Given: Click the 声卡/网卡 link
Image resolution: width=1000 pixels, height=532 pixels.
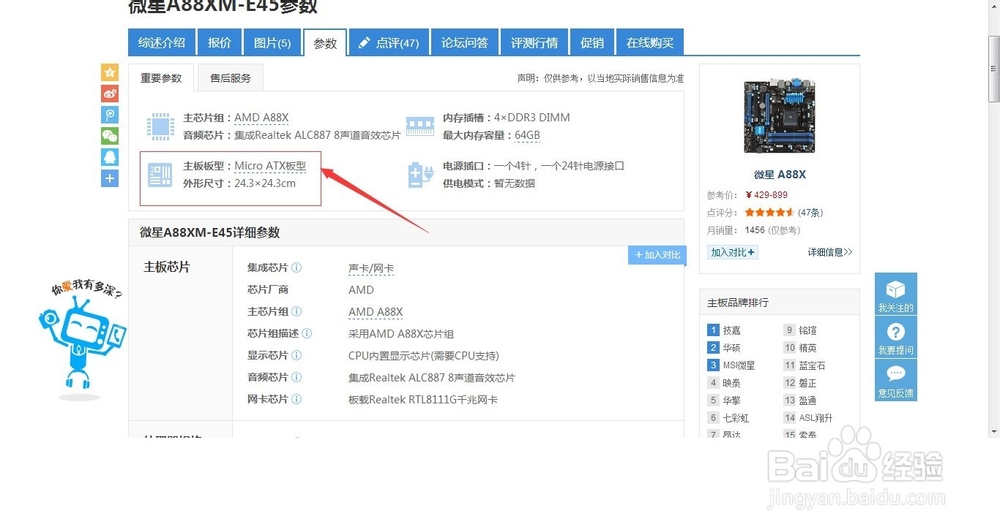Looking at the screenshot, I should click(371, 269).
